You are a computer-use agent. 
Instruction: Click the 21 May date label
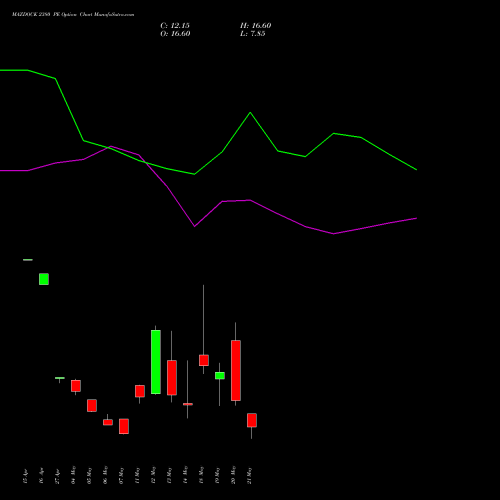(249, 475)
